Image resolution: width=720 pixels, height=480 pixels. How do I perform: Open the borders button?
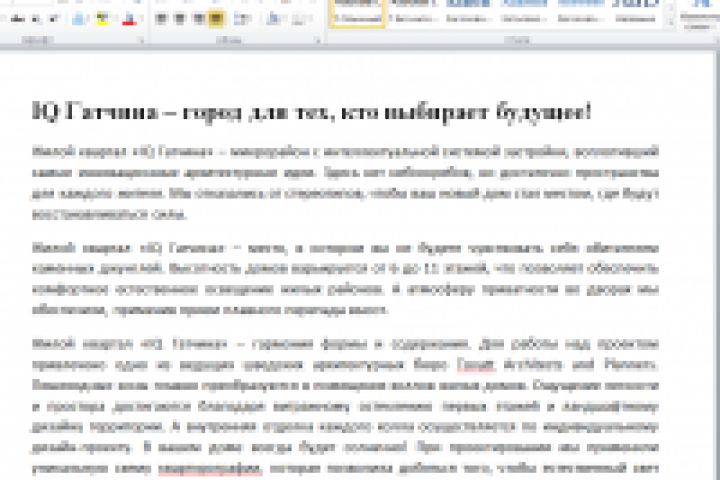pos(300,19)
